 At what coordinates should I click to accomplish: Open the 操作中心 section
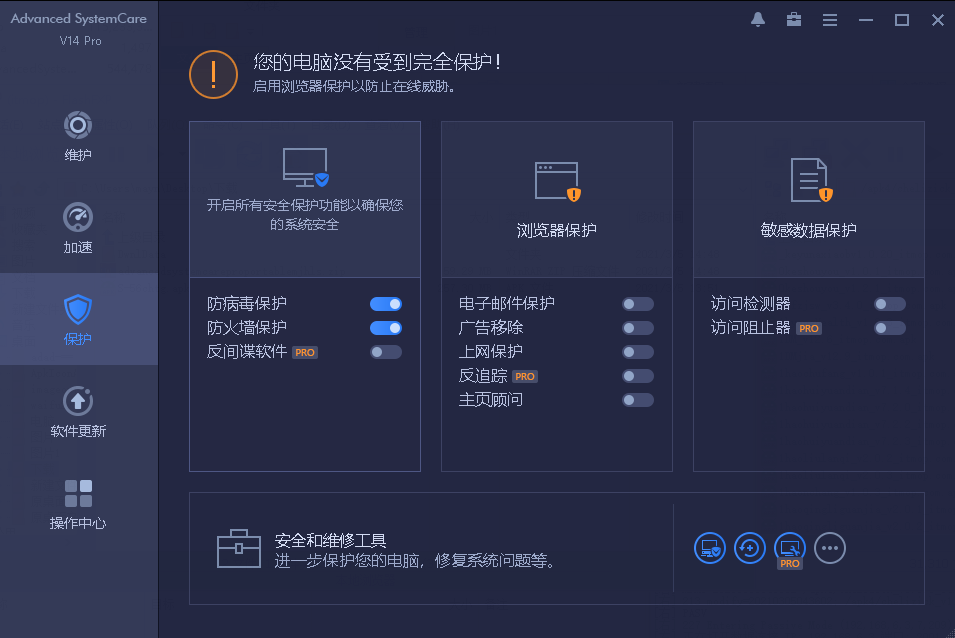tap(77, 506)
